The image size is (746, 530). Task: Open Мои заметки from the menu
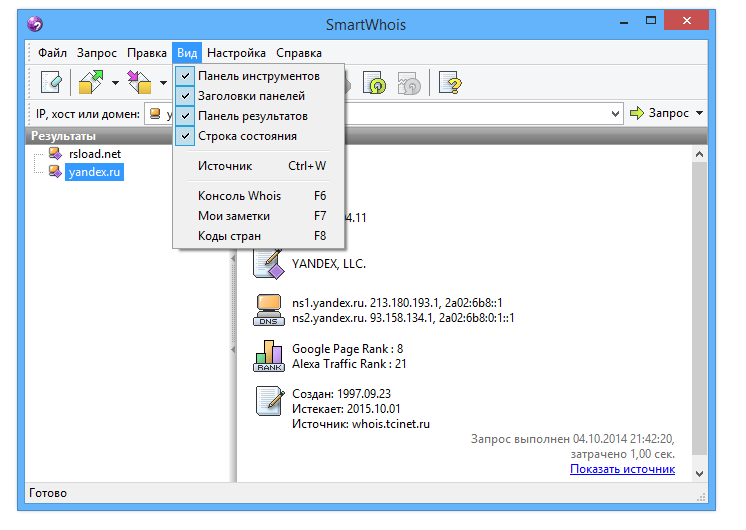[x=259, y=216]
